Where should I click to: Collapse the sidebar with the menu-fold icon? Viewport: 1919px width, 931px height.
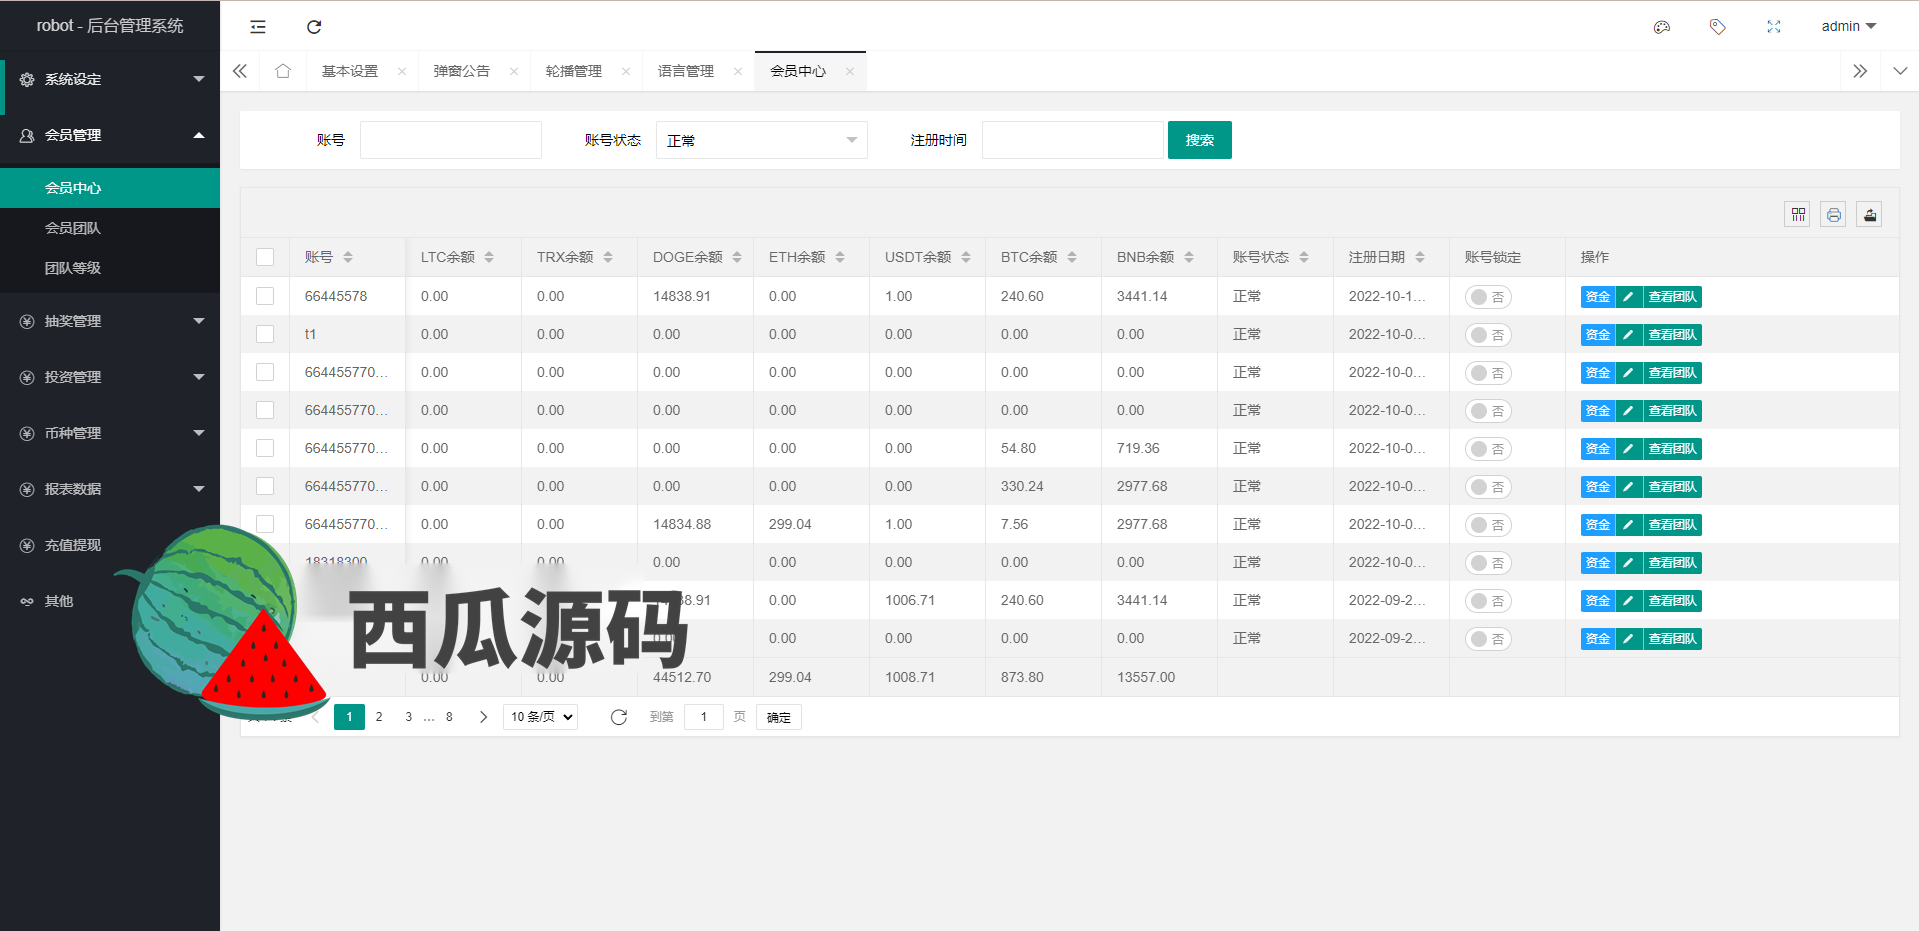click(258, 27)
